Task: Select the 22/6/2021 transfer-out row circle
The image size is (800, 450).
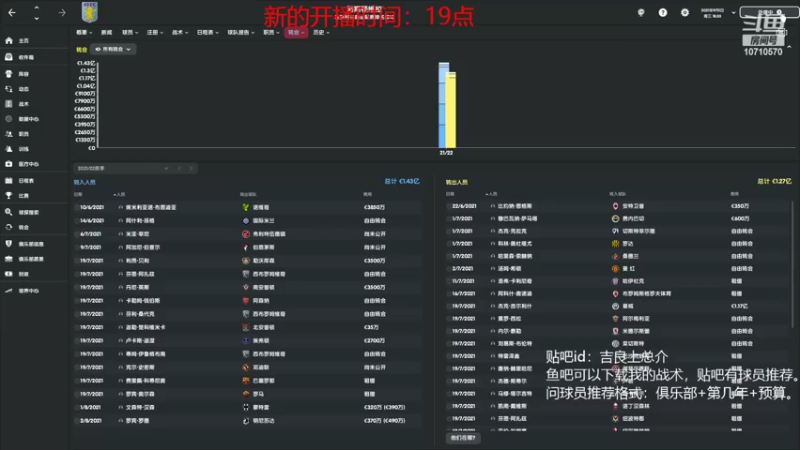Action: coord(448,206)
